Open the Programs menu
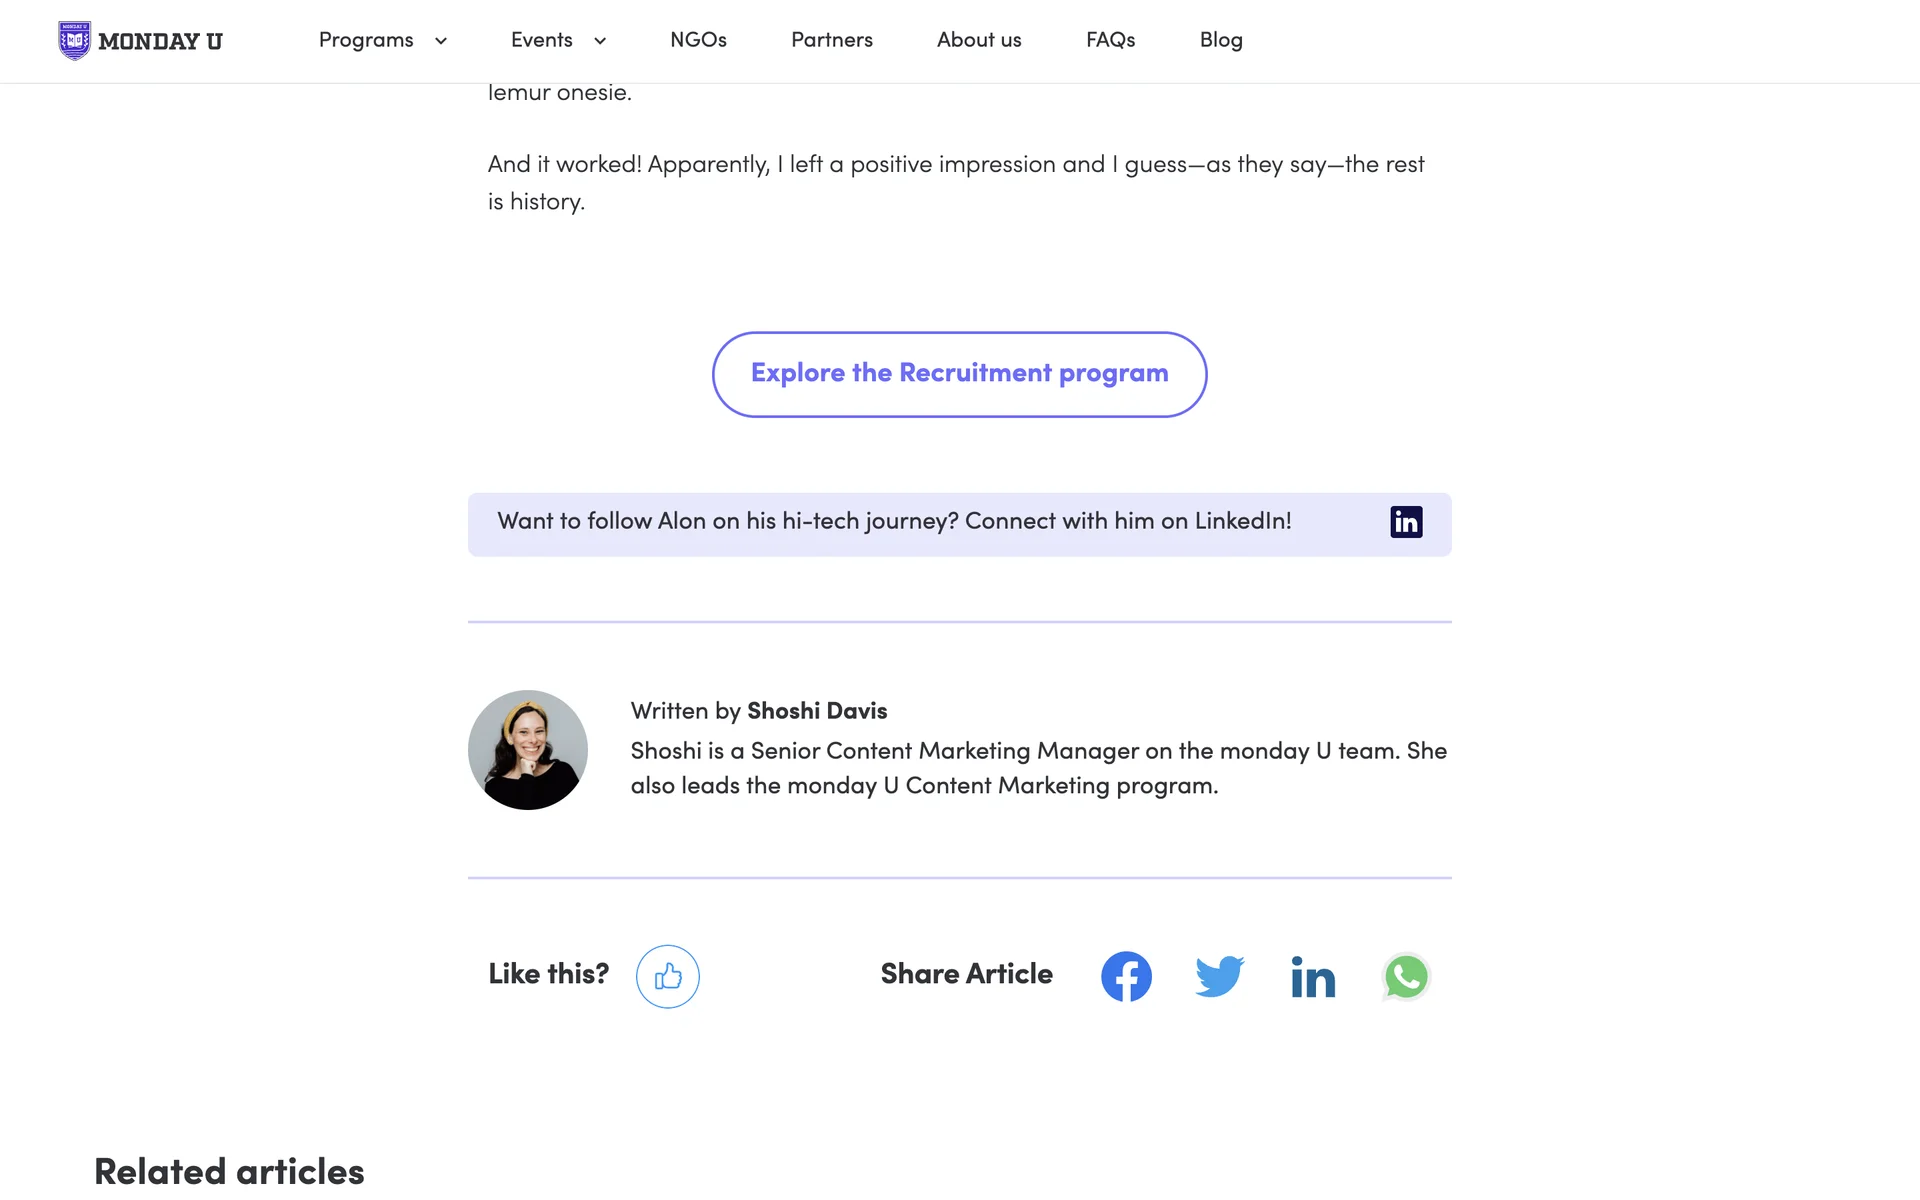Viewport: 1920px width, 1200px height. coord(366,40)
